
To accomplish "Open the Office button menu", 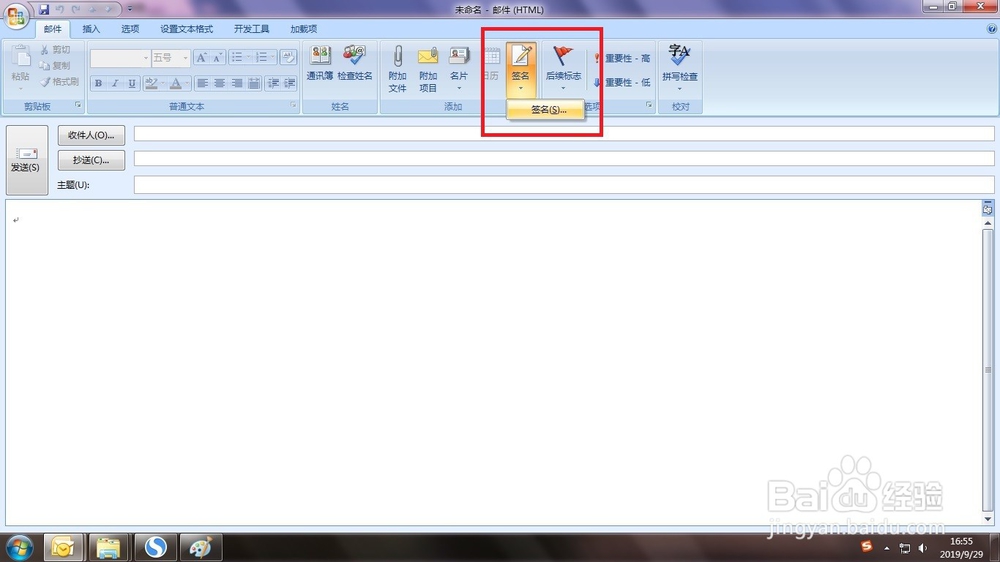I will 16,15.
